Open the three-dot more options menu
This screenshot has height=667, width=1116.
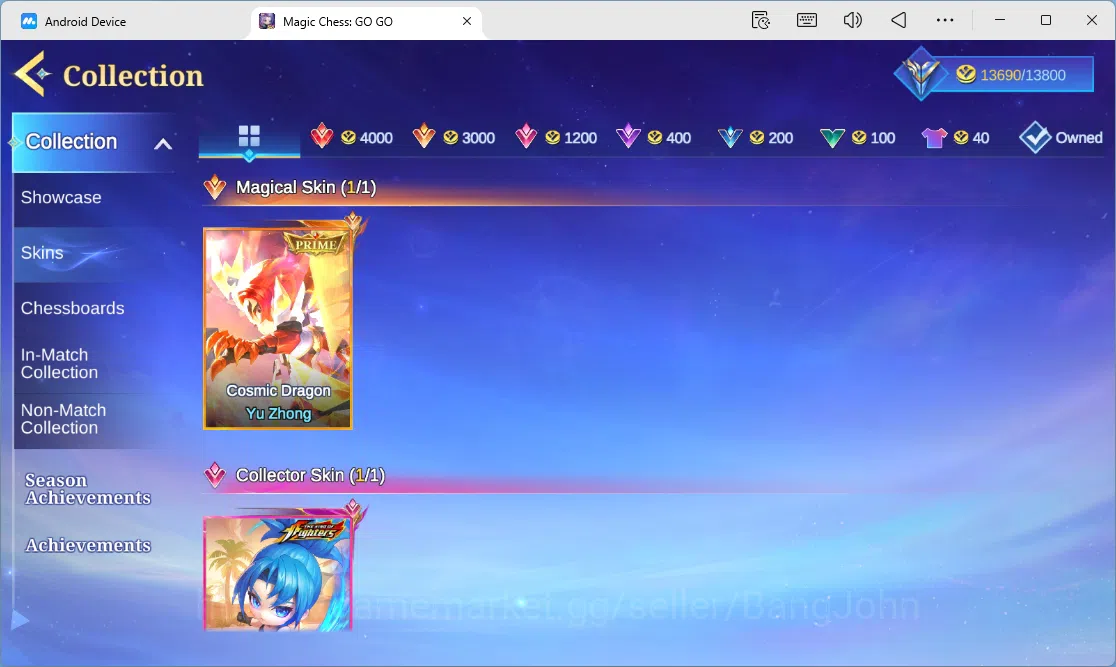(x=944, y=21)
